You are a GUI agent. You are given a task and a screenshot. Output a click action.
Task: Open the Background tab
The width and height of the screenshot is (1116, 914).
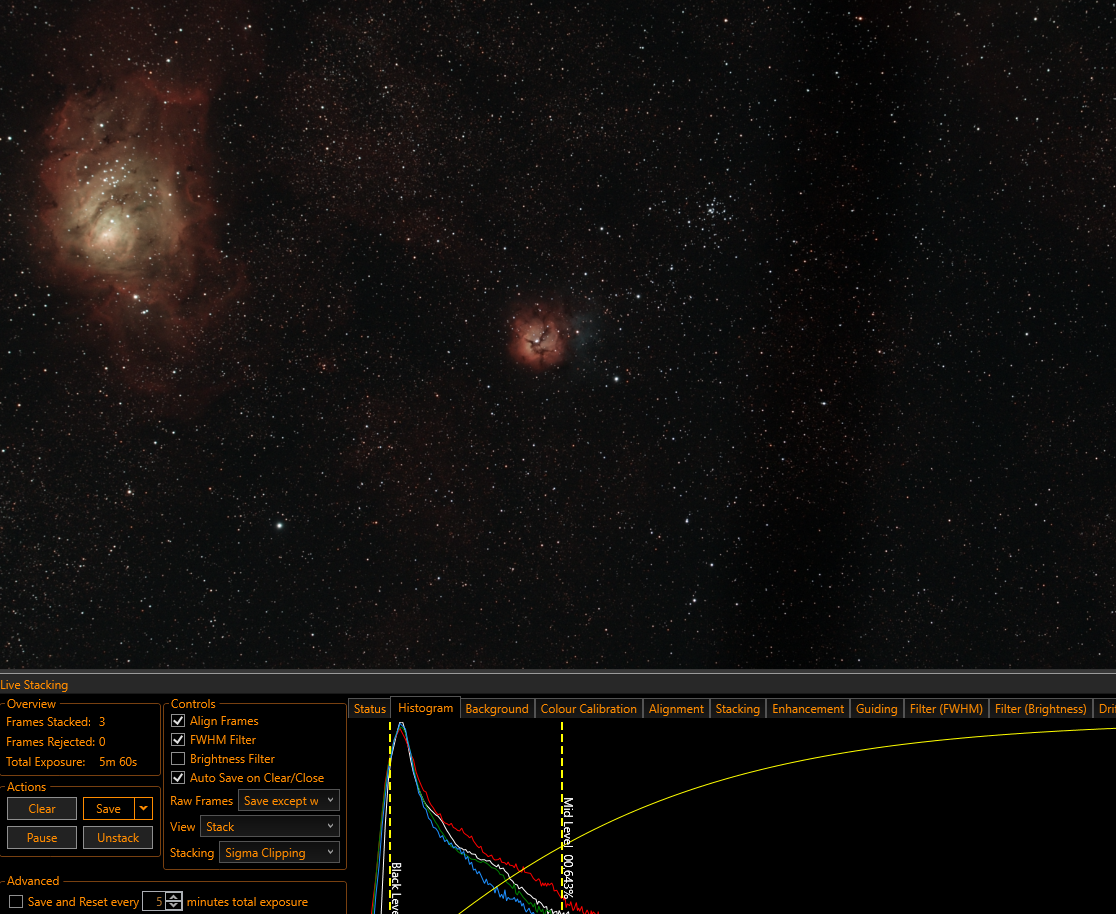pos(497,709)
